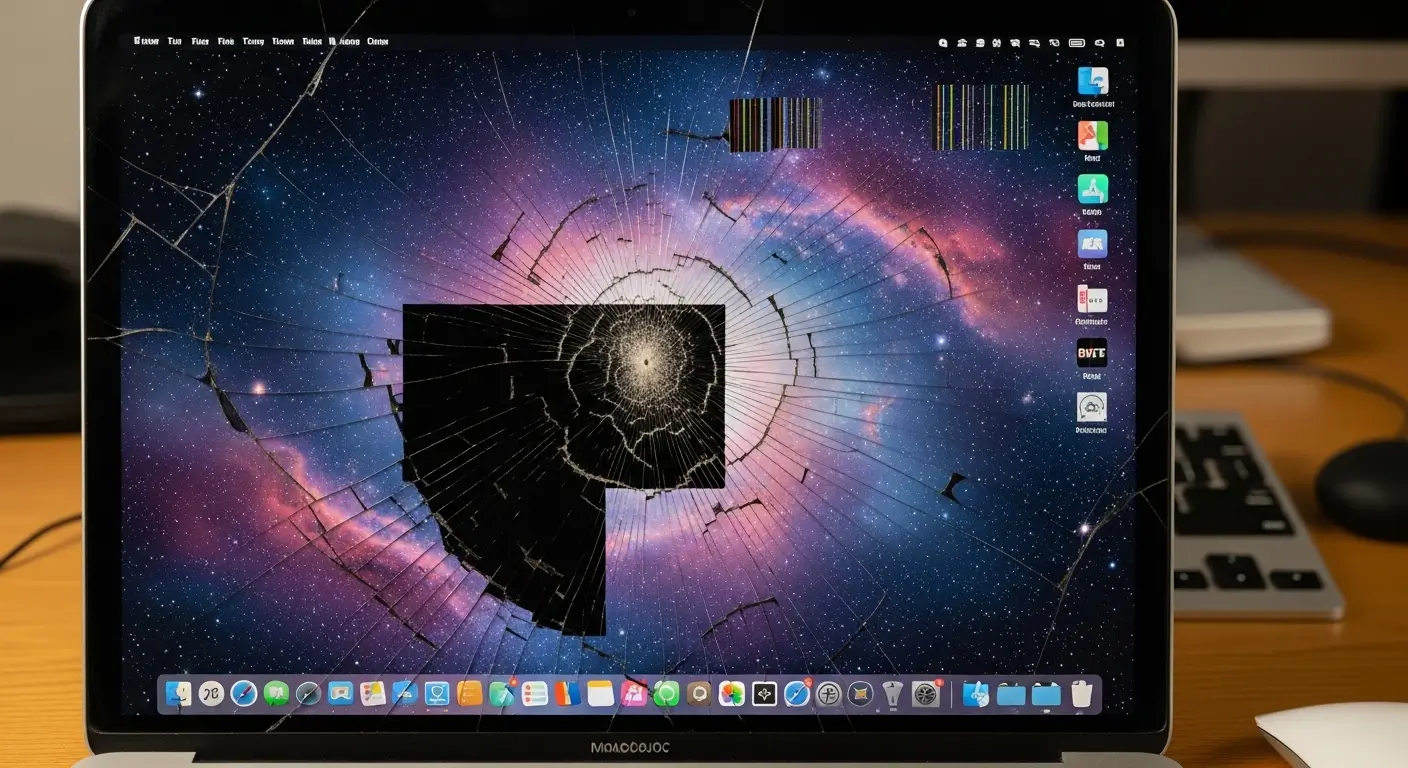
Task: Open the Edit menu dropdown
Action: pos(225,41)
